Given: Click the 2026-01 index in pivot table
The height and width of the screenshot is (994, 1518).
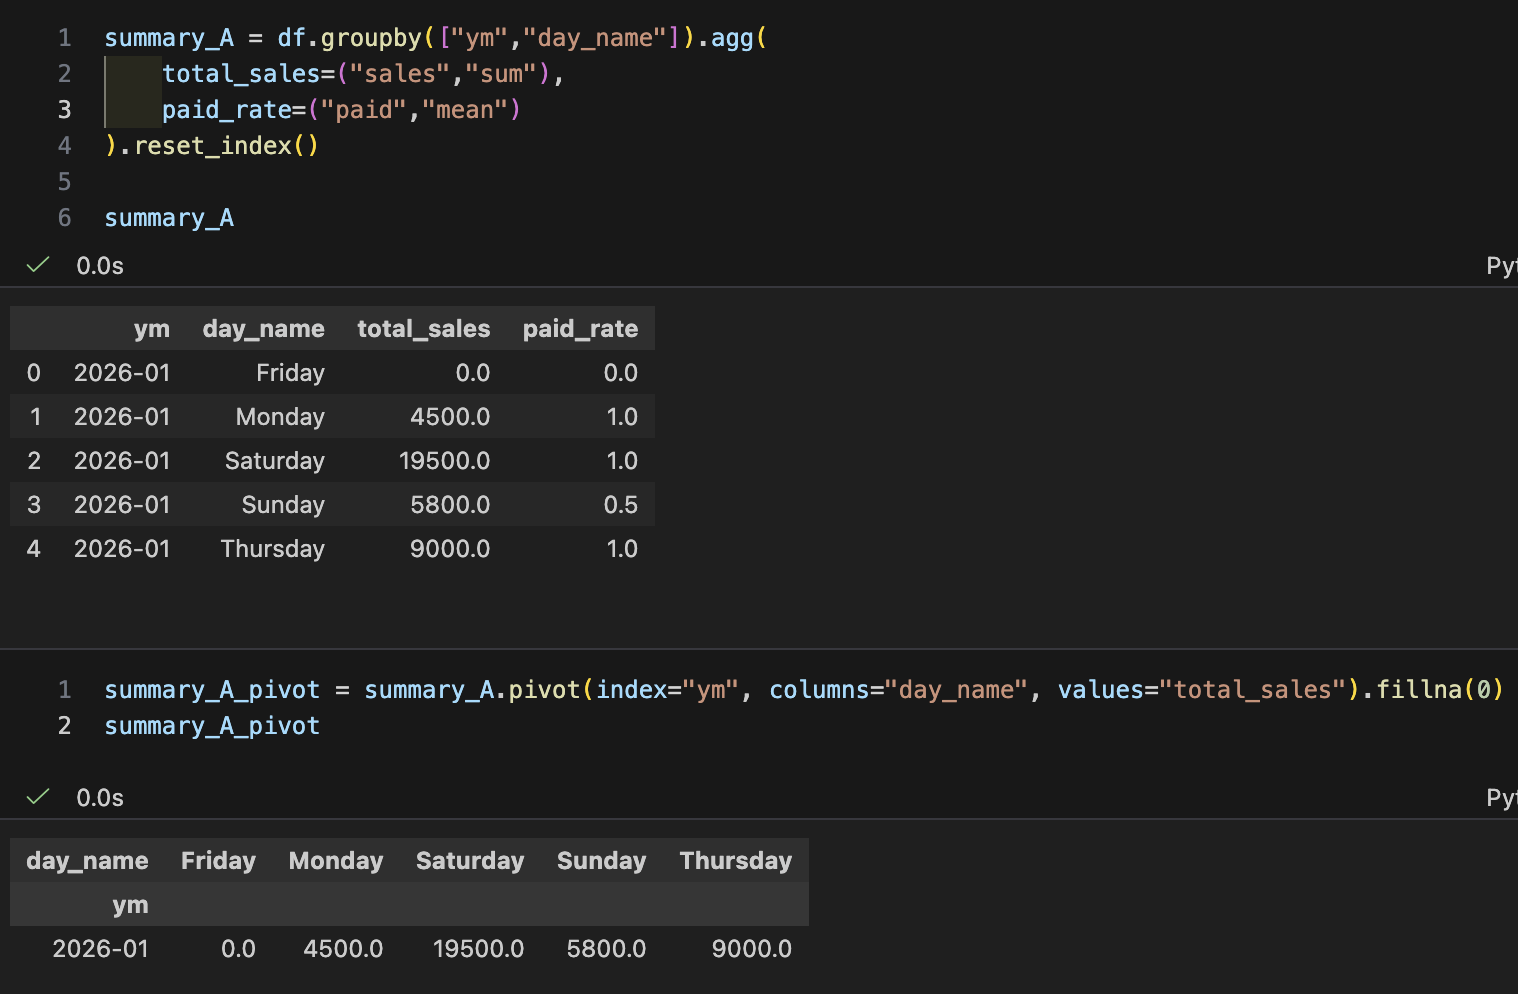Looking at the screenshot, I should click(x=100, y=949).
